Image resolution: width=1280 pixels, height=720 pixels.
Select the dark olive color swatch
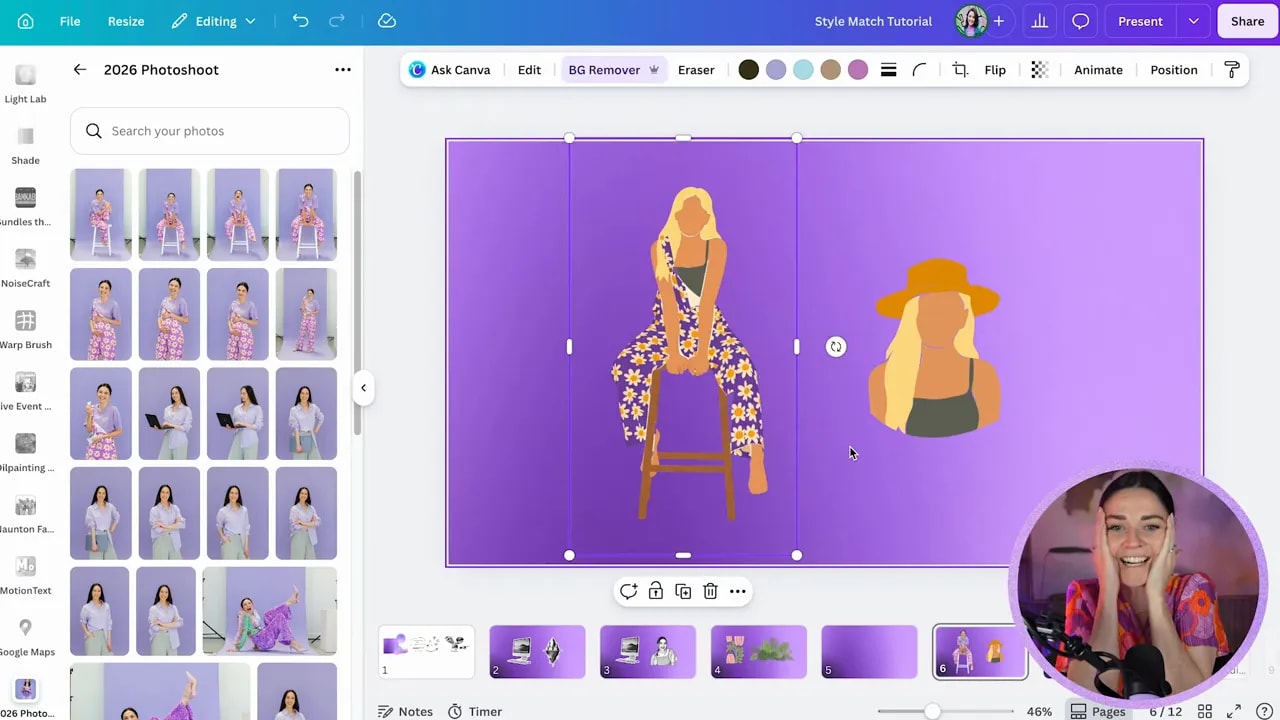748,70
